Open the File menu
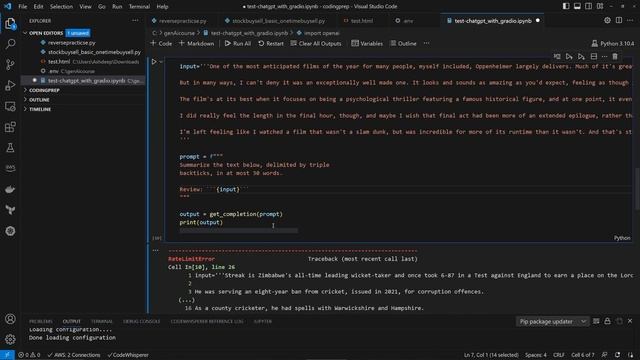The height and width of the screenshot is (360, 640). click(x=22, y=7)
